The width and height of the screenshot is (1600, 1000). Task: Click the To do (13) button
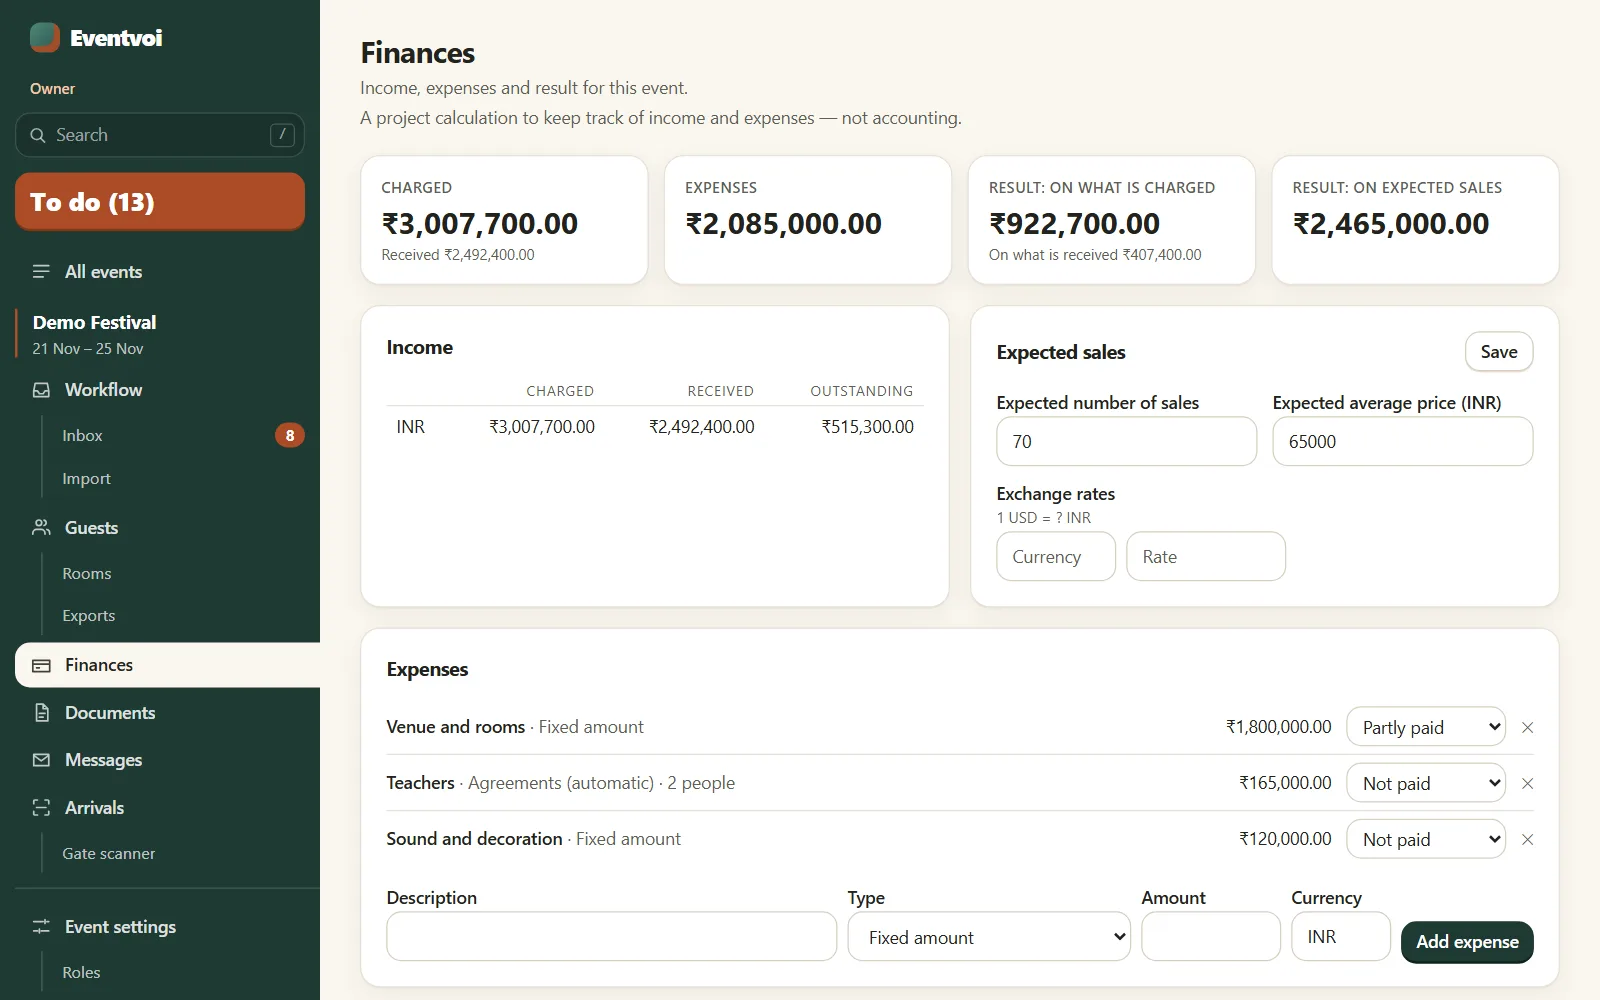[160, 202]
